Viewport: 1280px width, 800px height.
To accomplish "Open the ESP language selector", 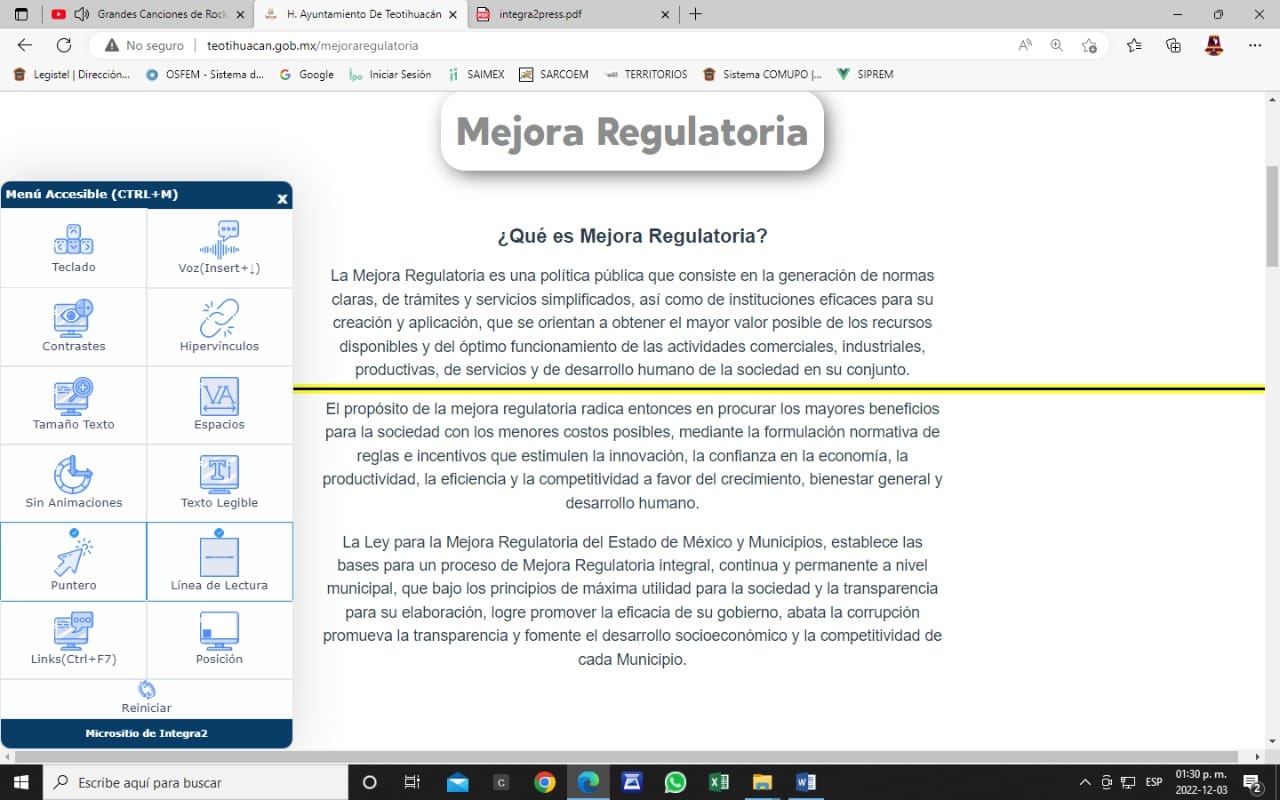I will tap(1154, 782).
